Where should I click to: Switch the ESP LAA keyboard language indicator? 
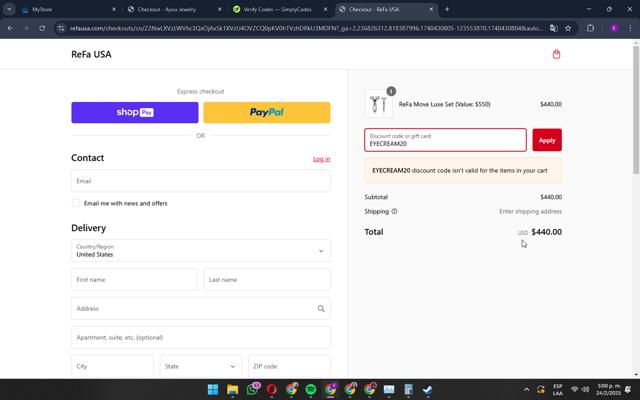click(557, 389)
